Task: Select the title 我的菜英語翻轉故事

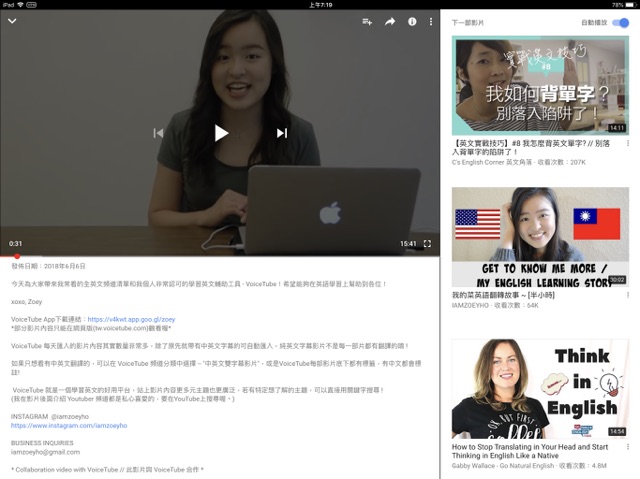Action: click(x=503, y=295)
